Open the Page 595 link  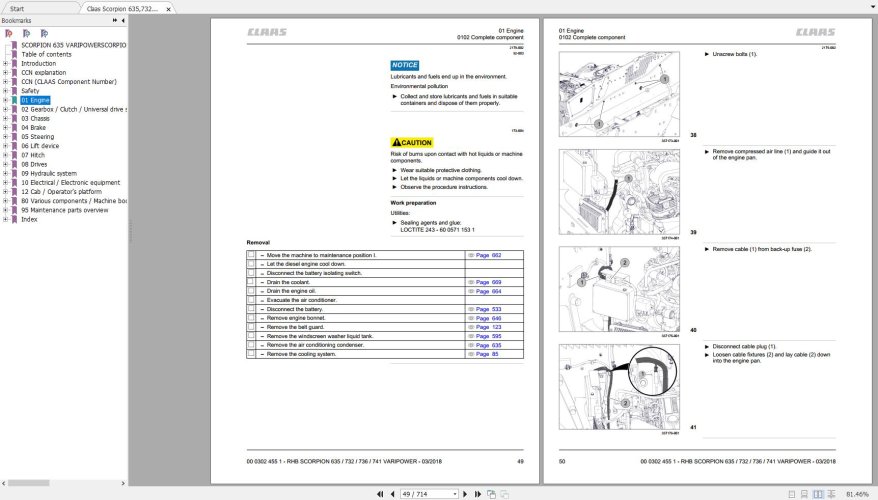pos(488,337)
